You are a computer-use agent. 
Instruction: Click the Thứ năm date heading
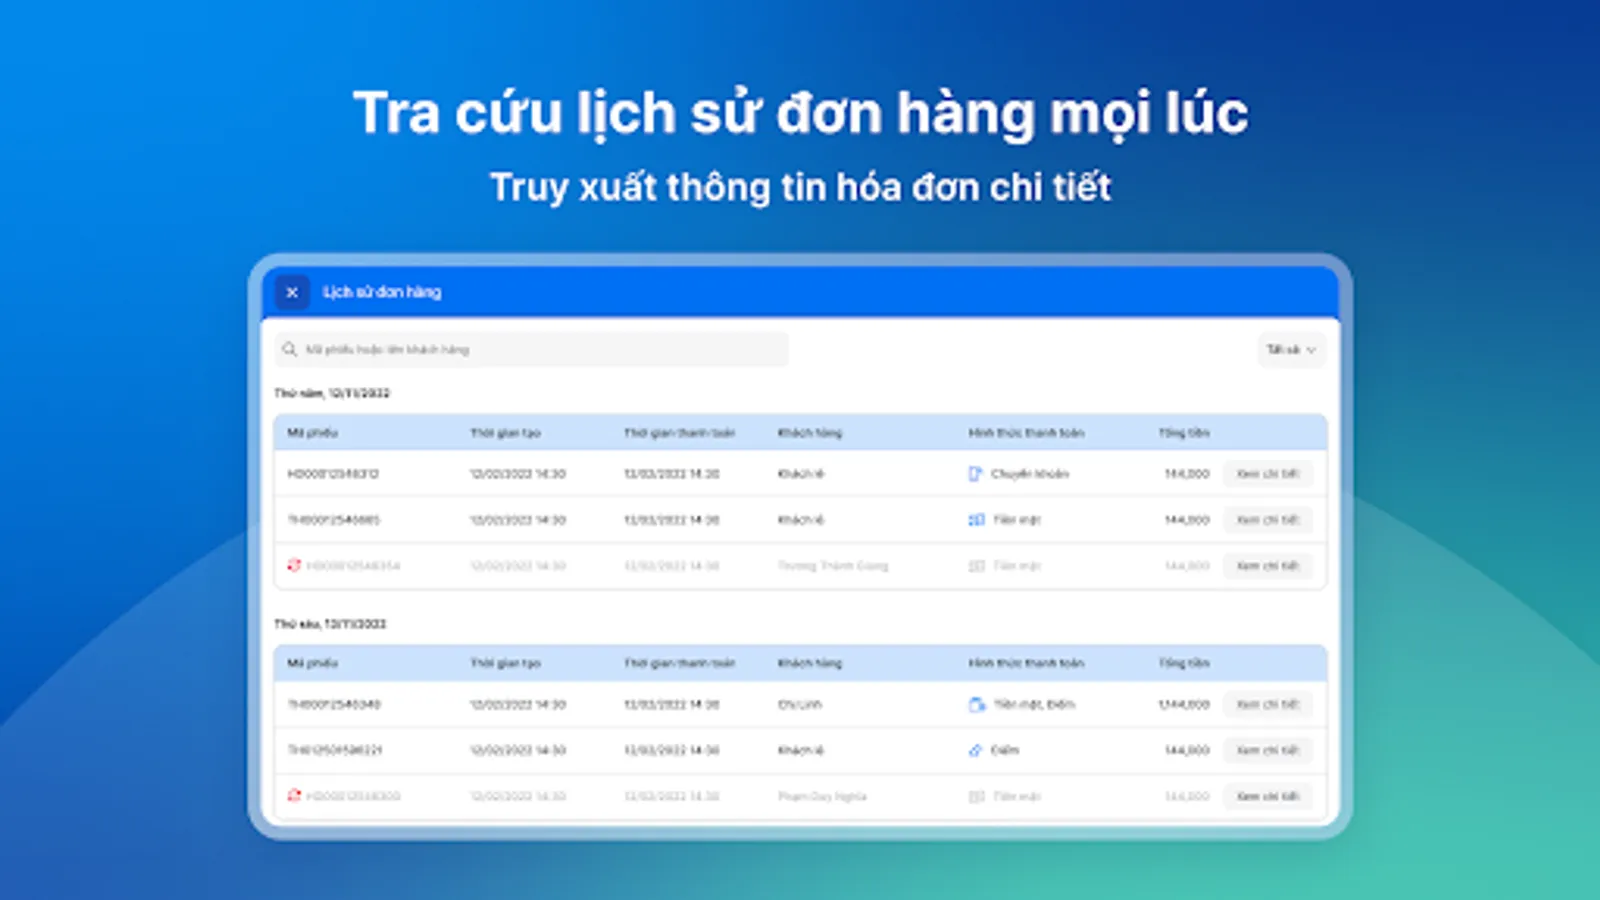pyautogui.click(x=332, y=393)
